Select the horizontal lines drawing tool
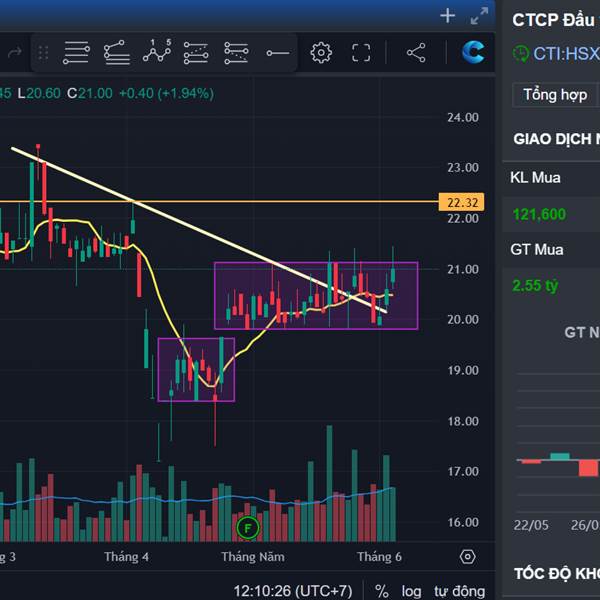The width and height of the screenshot is (600, 600). pos(77,52)
